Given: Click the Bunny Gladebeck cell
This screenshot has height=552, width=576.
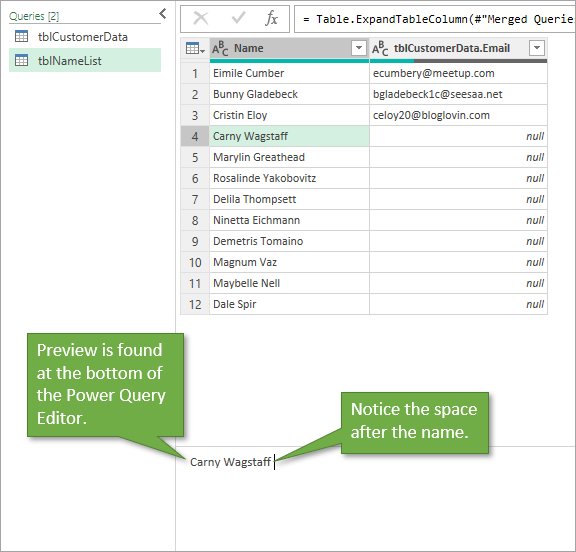Looking at the screenshot, I should point(289,94).
